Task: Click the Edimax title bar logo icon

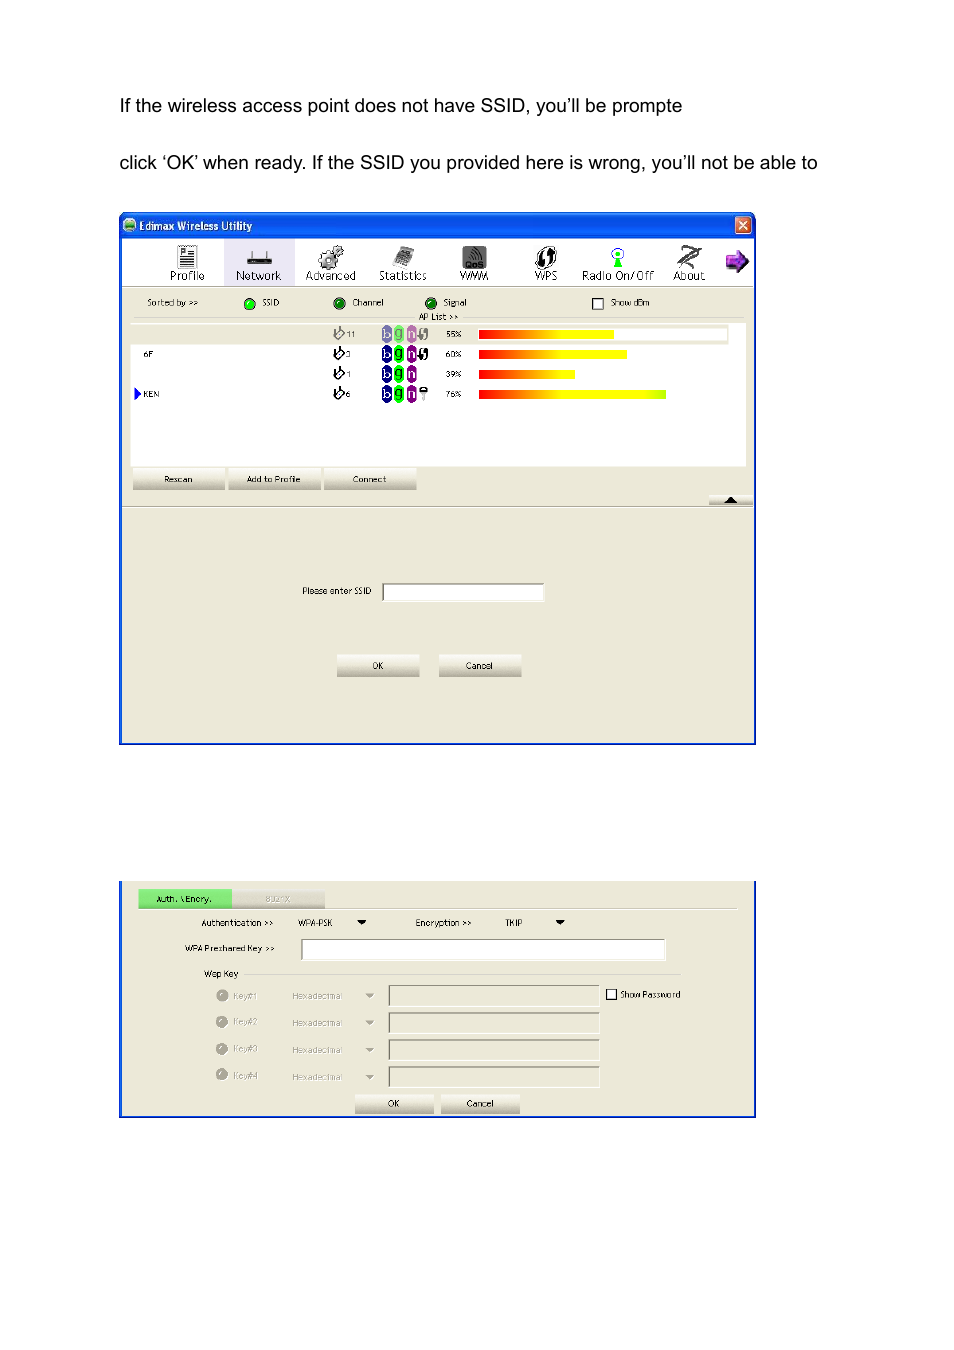Action: click(129, 225)
